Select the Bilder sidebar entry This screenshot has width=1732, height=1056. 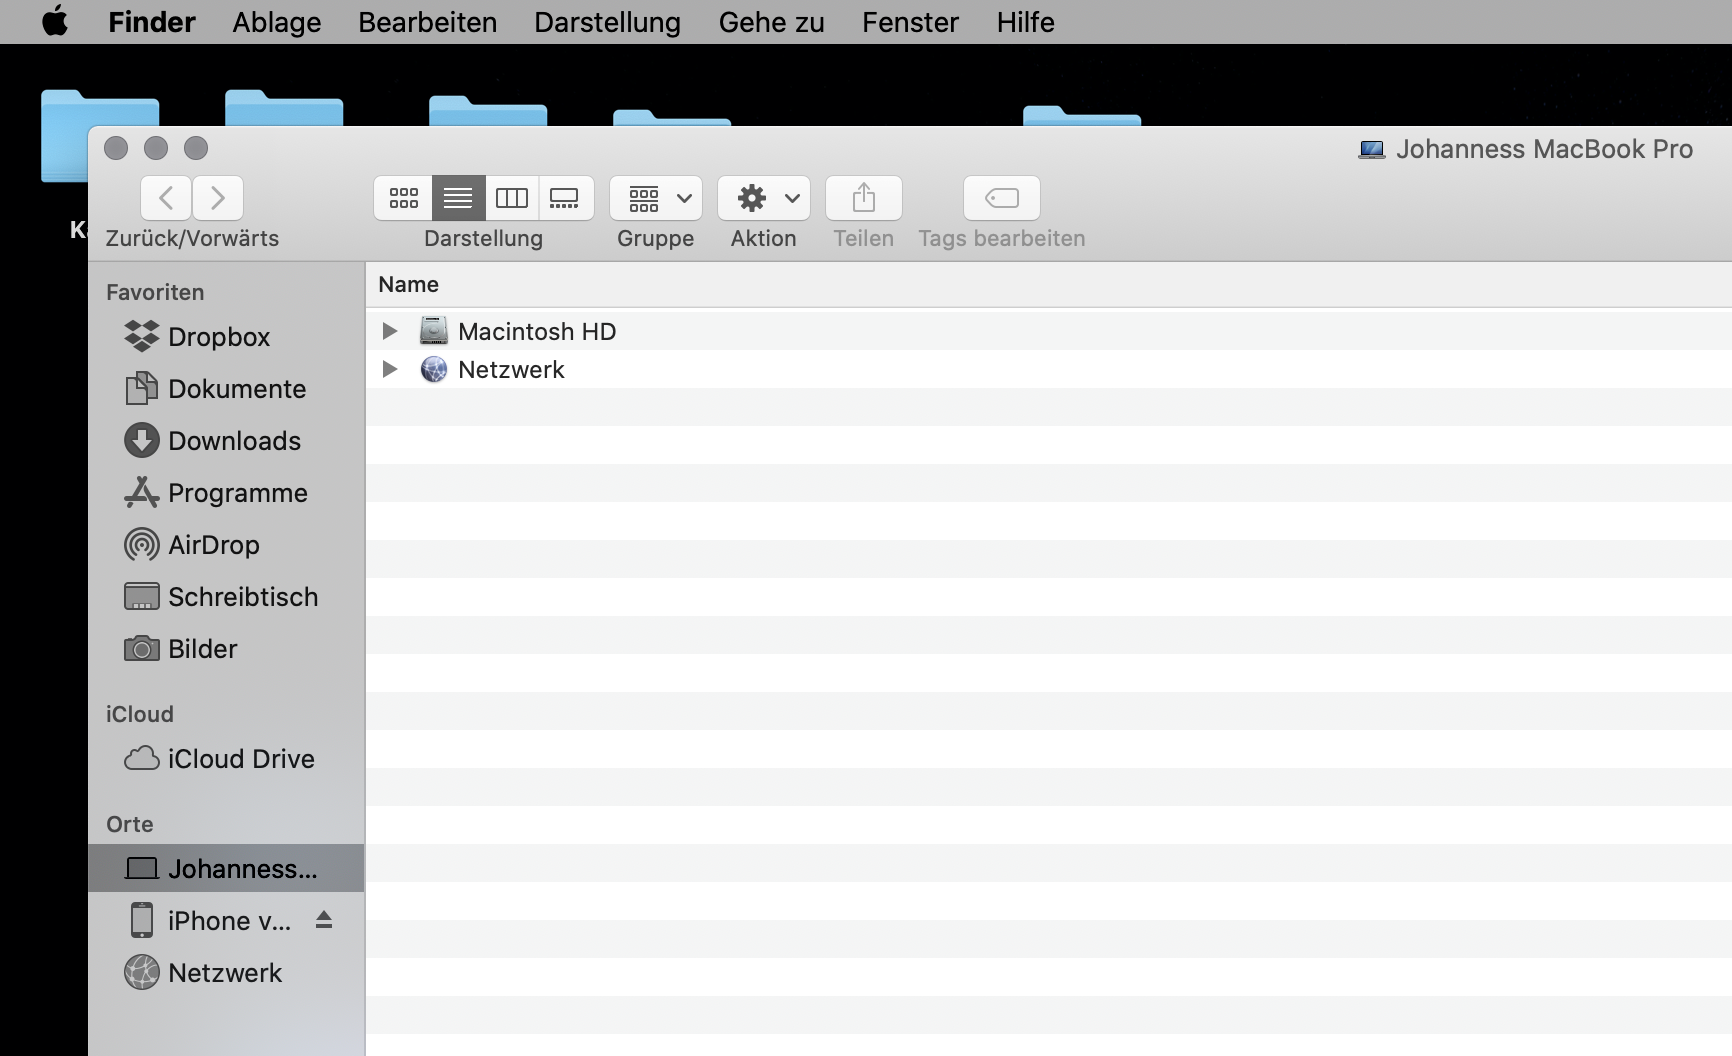201,649
